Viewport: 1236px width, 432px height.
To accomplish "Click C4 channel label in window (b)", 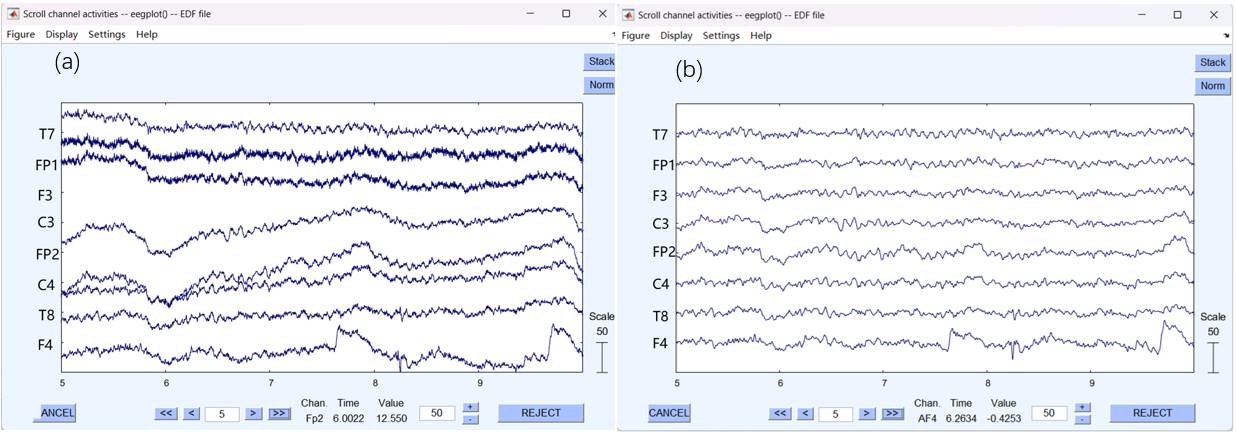I will click(660, 284).
